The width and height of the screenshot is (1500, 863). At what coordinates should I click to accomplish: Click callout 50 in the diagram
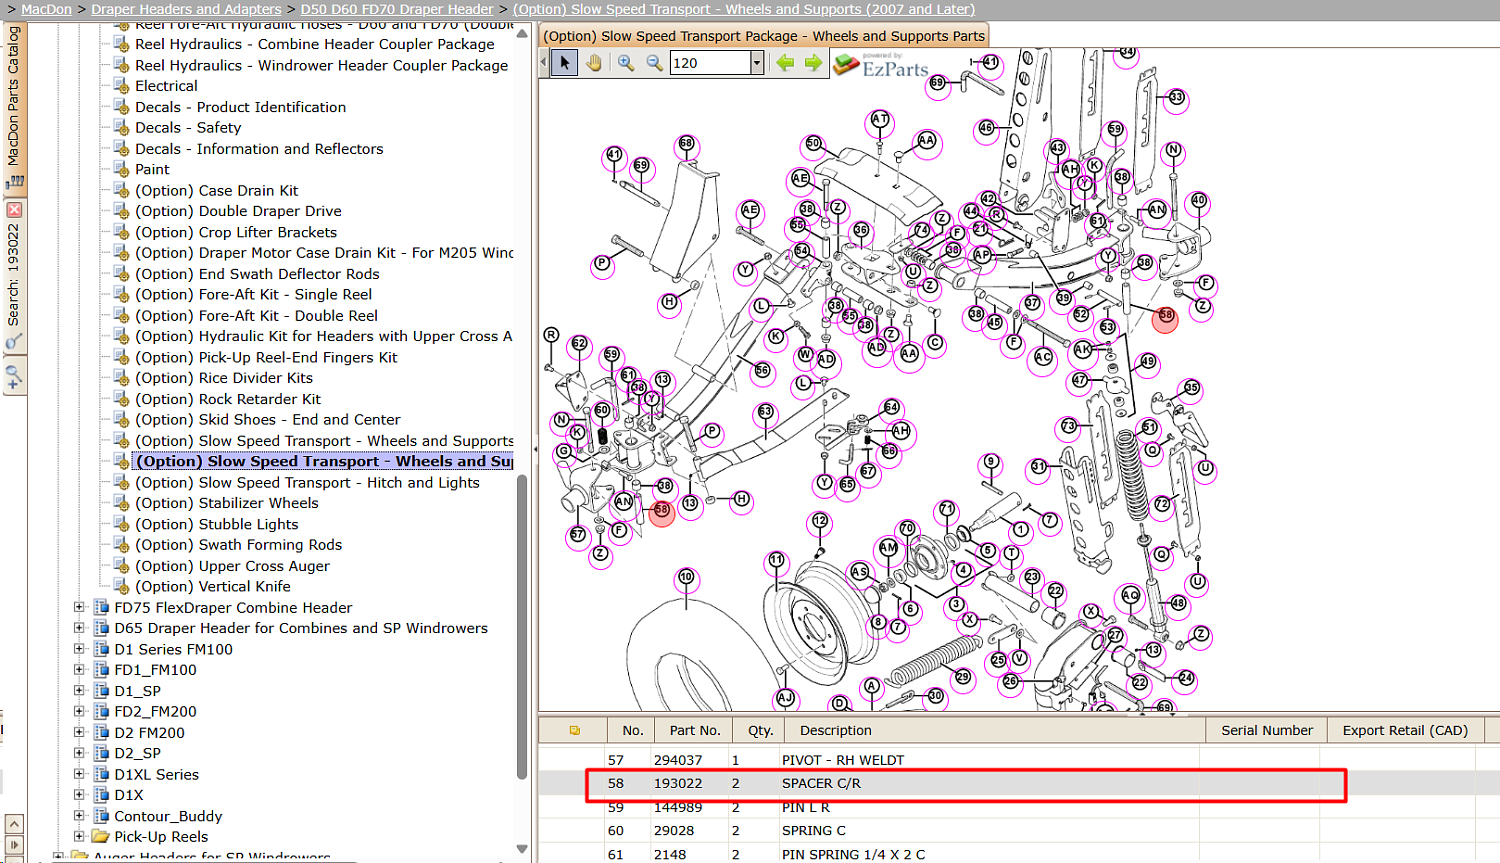[814, 144]
